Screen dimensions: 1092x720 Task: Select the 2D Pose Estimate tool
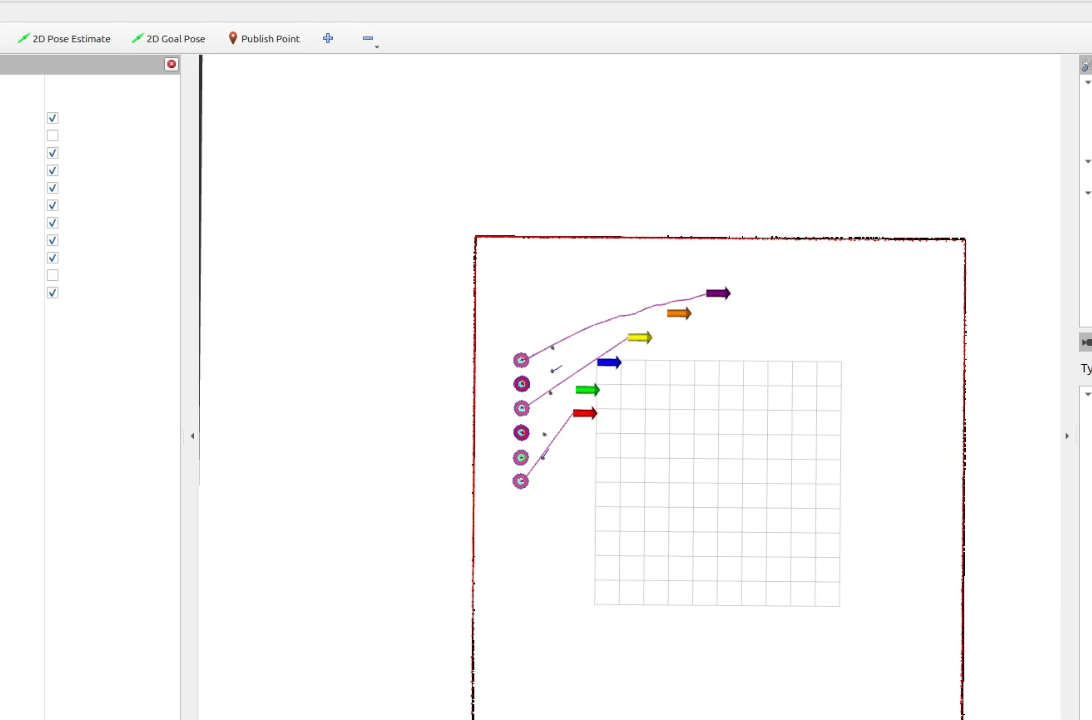pyautogui.click(x=64, y=39)
